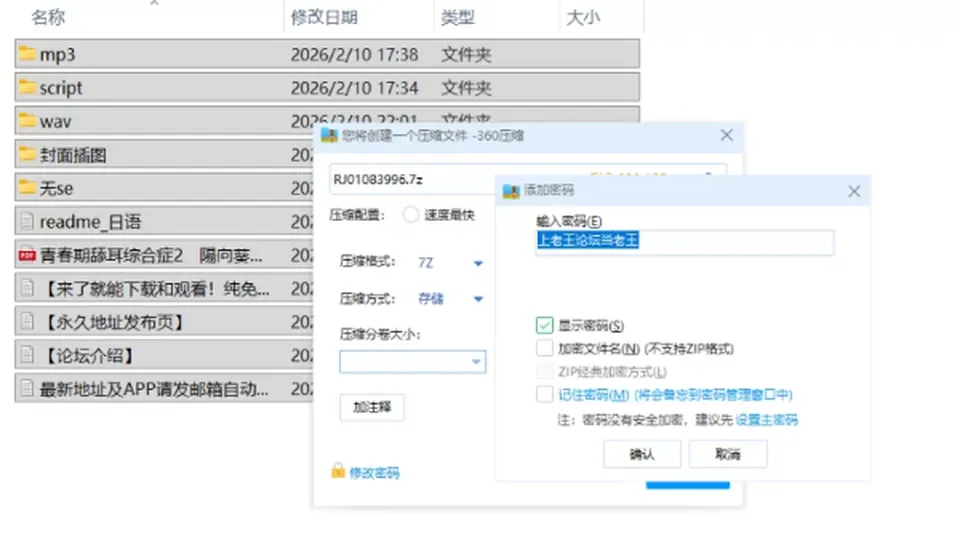Click the wav folder icon
Screen dimensions: 960x534
[27, 121]
